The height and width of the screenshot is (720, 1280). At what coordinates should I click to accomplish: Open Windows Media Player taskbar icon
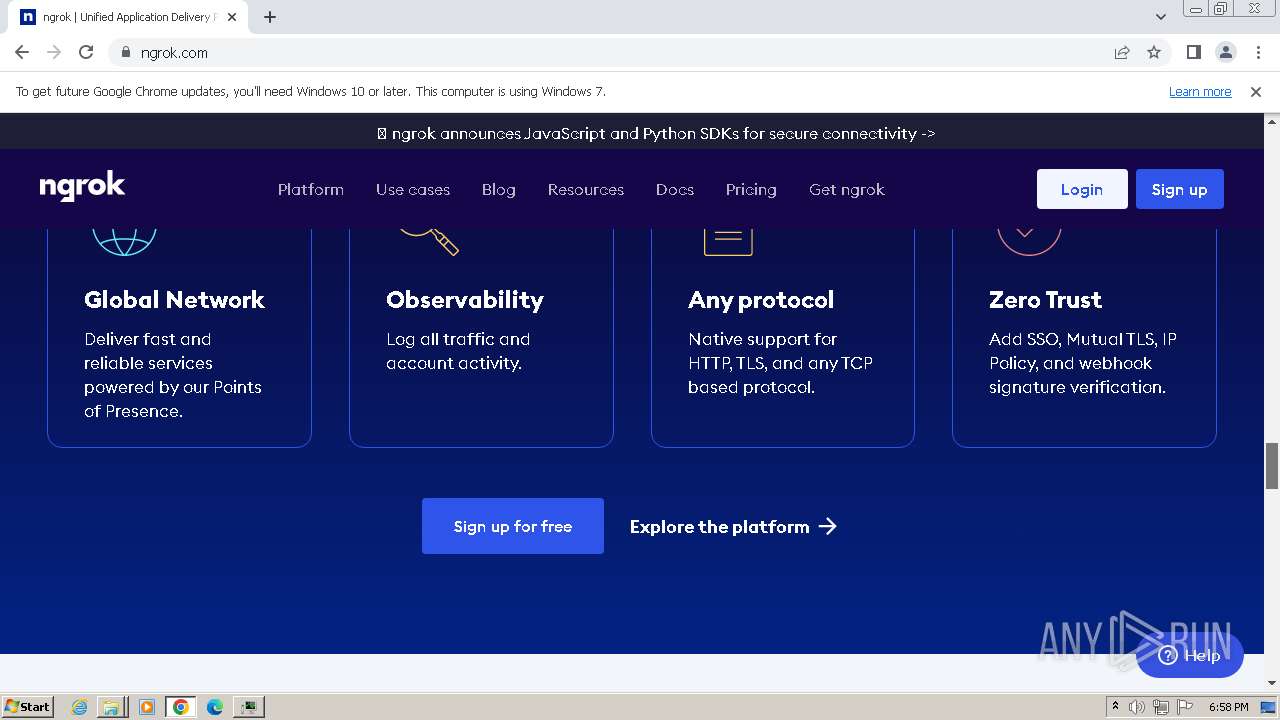(146, 707)
